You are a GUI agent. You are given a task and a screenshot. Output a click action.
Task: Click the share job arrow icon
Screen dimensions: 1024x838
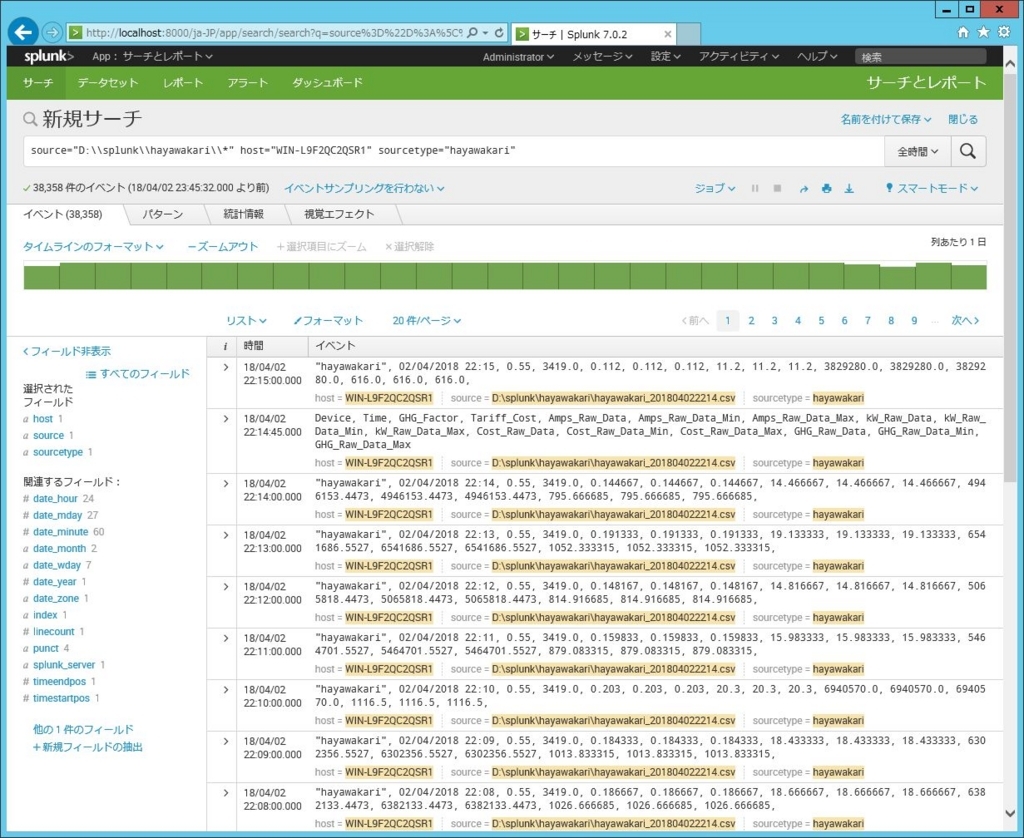coord(804,189)
